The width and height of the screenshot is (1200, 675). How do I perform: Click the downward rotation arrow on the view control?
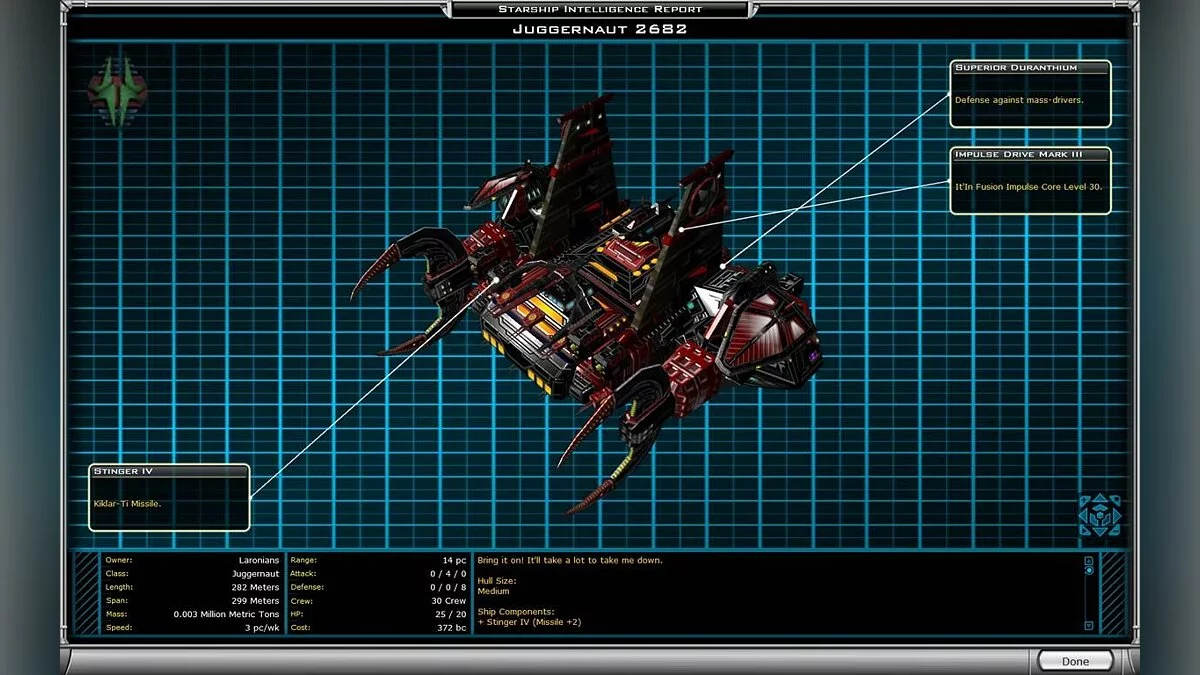click(1100, 531)
